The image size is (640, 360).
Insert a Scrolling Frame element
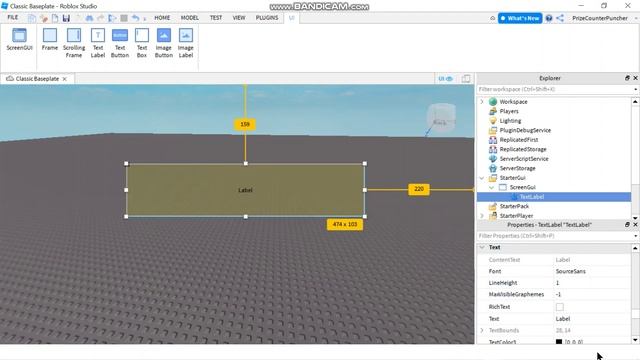(x=74, y=43)
